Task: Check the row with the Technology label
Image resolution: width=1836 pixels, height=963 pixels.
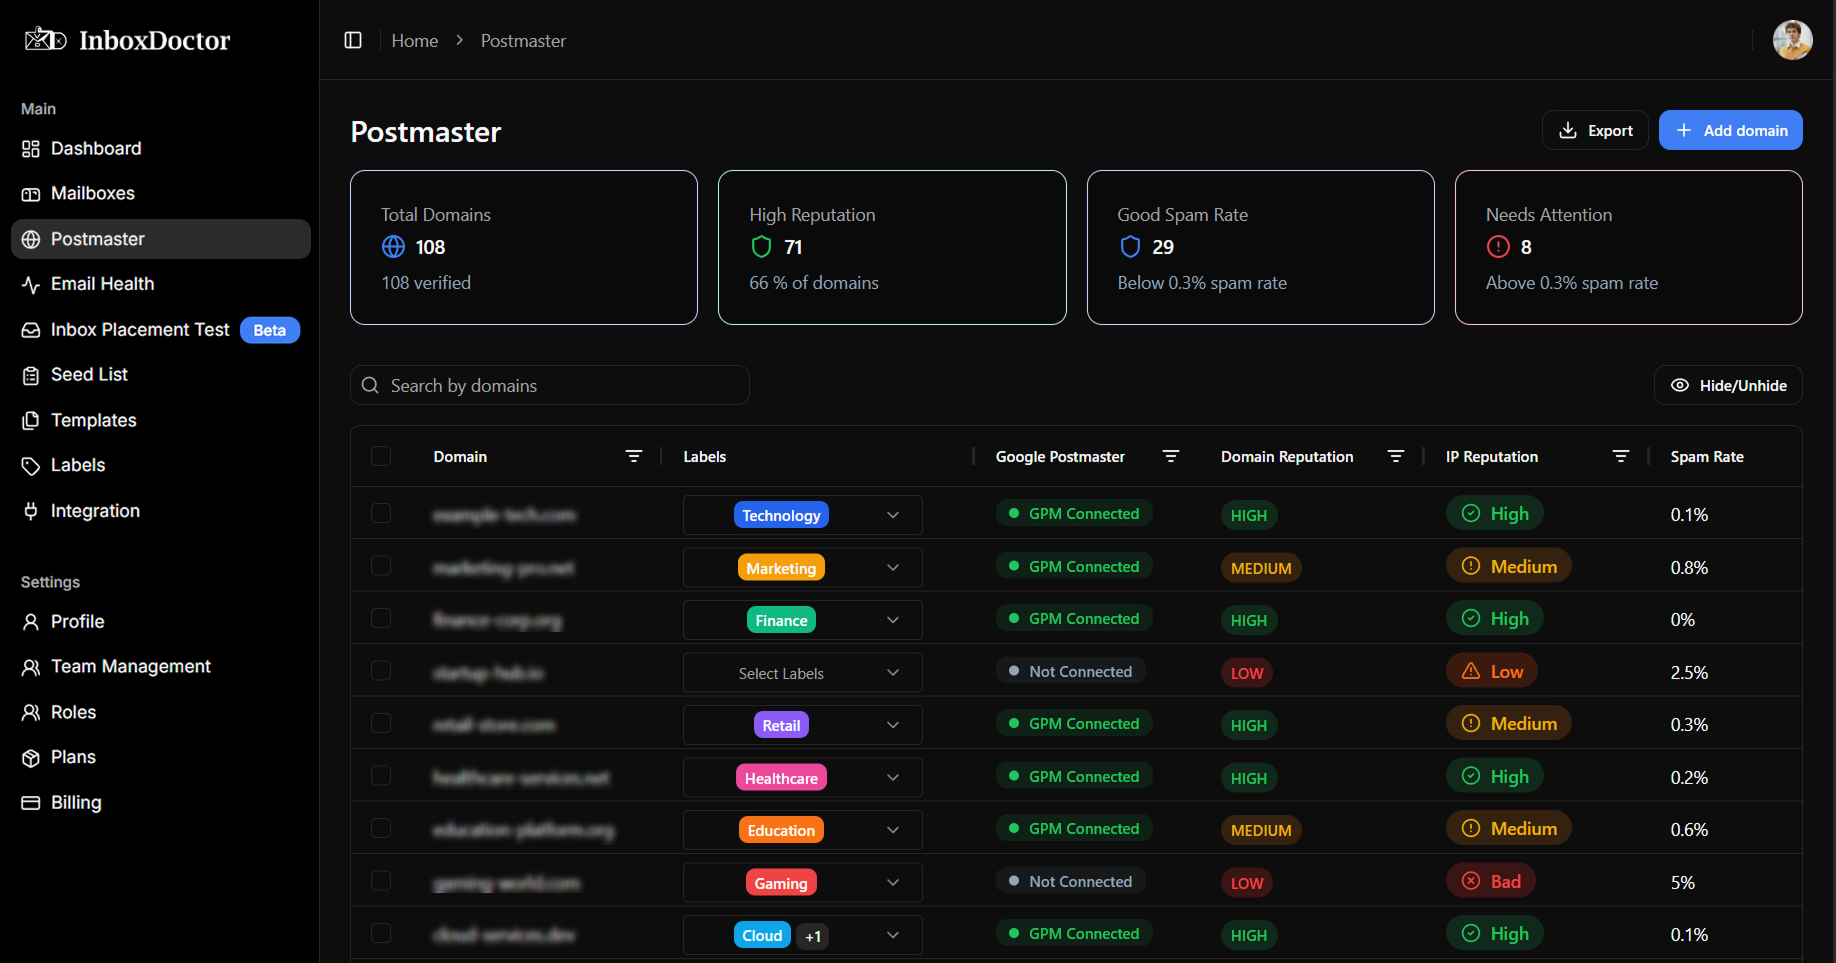Action: click(x=381, y=514)
